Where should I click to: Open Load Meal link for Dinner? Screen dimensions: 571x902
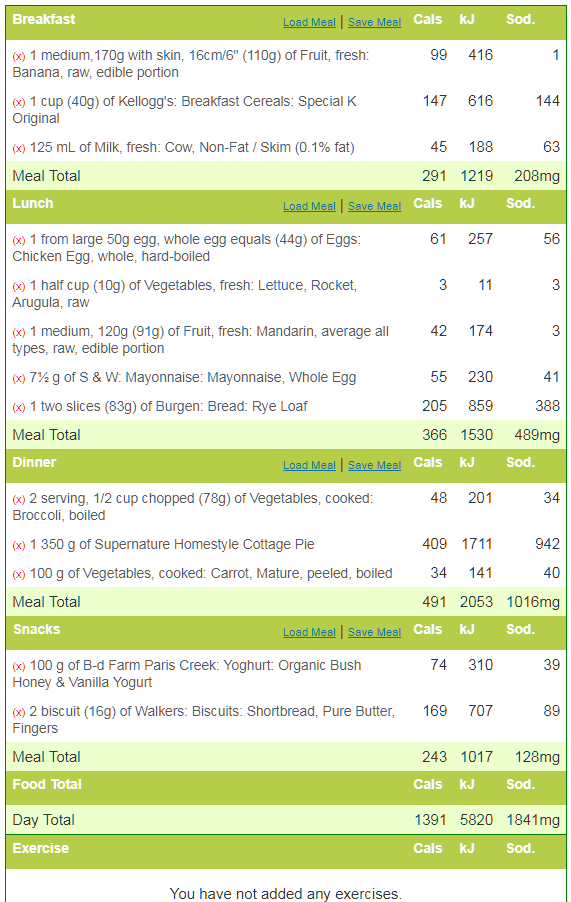309,465
